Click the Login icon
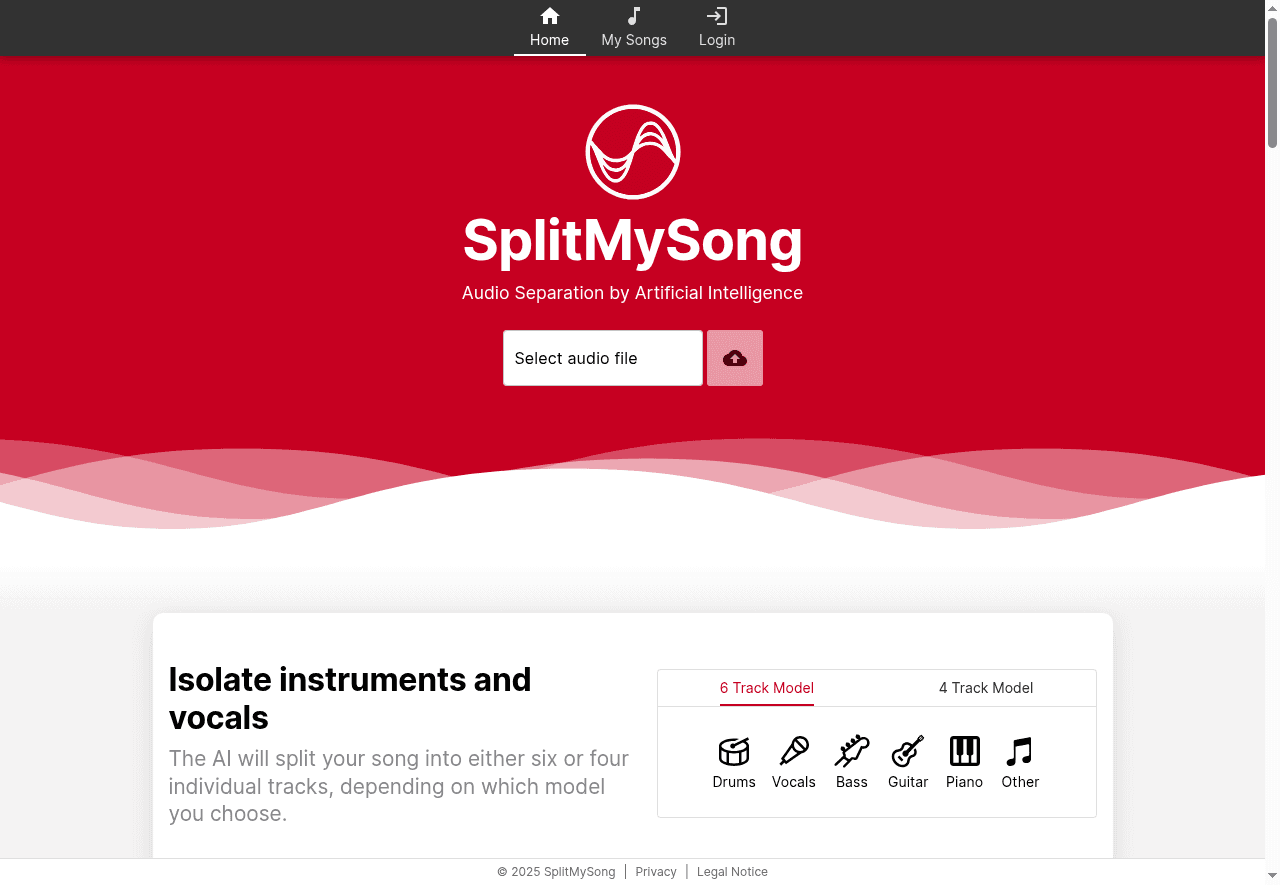Image resolution: width=1280 pixels, height=885 pixels. pyautogui.click(x=717, y=16)
